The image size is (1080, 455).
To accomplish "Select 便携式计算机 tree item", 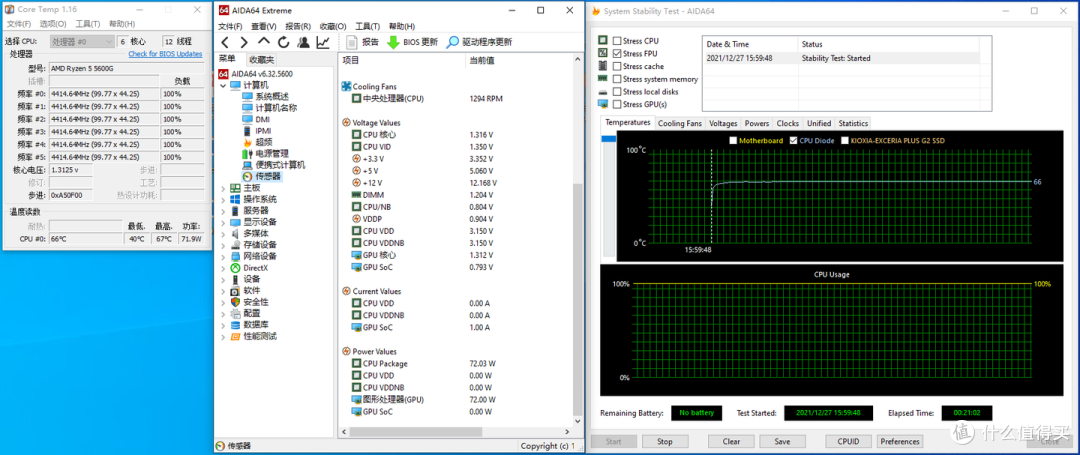I will point(273,165).
